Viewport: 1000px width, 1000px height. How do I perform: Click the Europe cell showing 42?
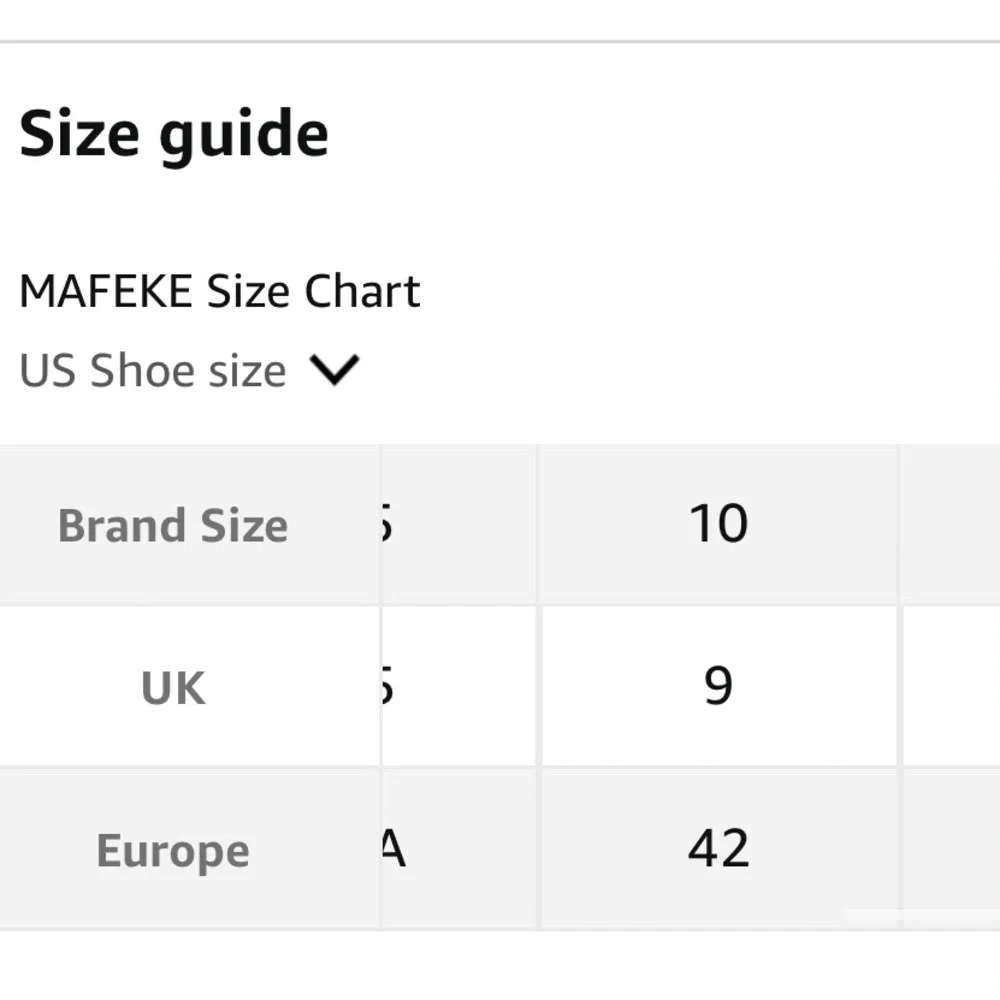pos(719,849)
